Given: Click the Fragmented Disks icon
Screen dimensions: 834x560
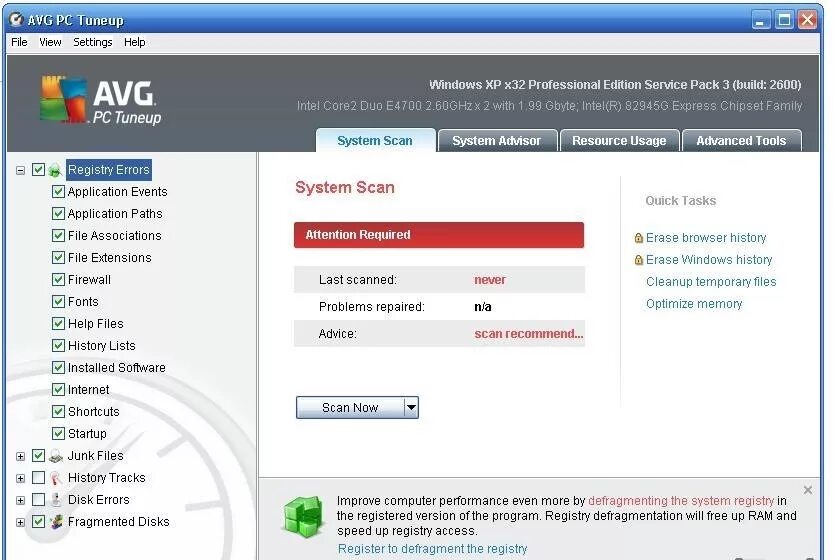Looking at the screenshot, I should point(56,522).
